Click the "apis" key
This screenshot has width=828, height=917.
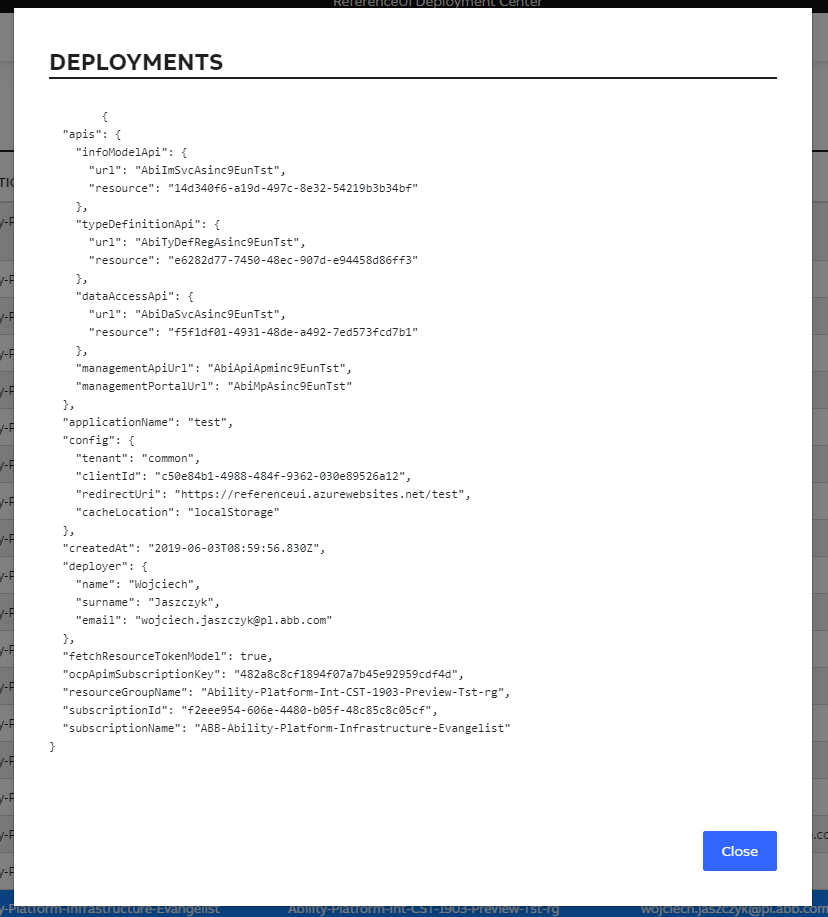pyautogui.click(x=81, y=134)
